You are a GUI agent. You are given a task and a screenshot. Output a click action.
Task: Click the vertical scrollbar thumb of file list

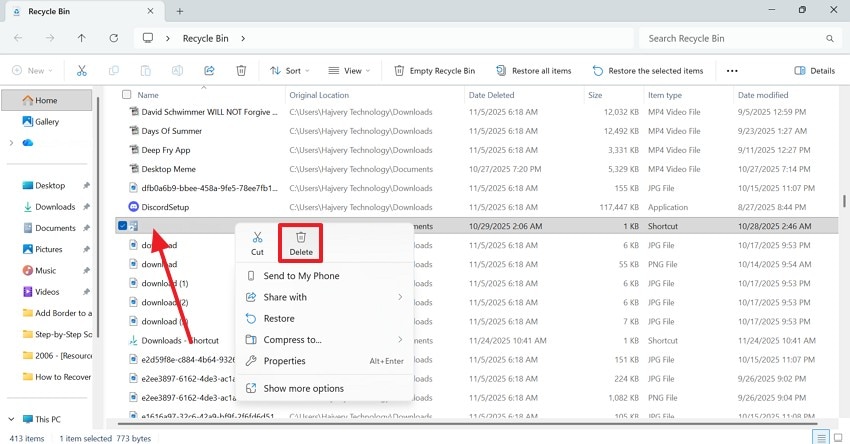point(843,201)
